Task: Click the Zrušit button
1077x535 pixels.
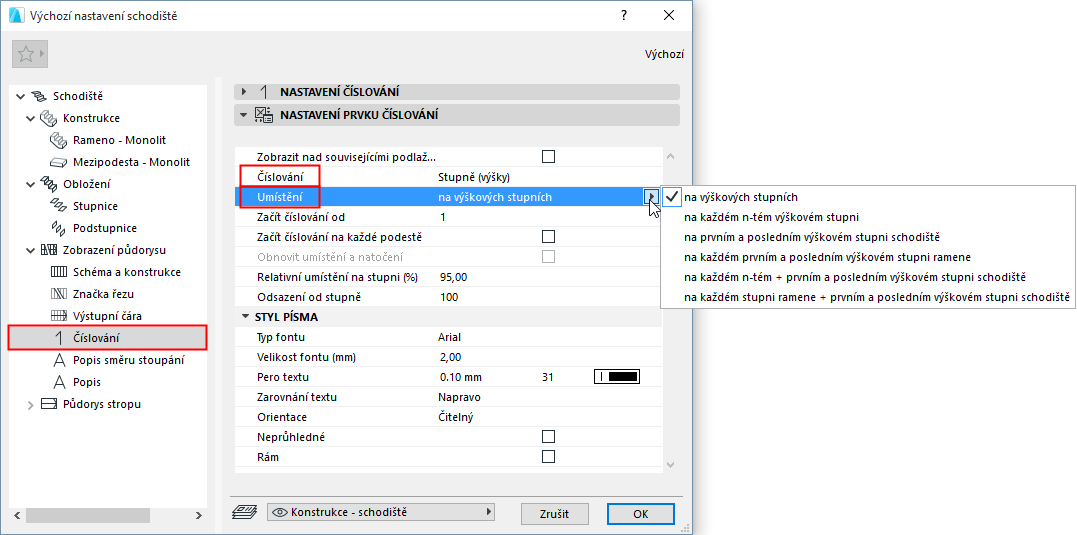Action: point(554,513)
